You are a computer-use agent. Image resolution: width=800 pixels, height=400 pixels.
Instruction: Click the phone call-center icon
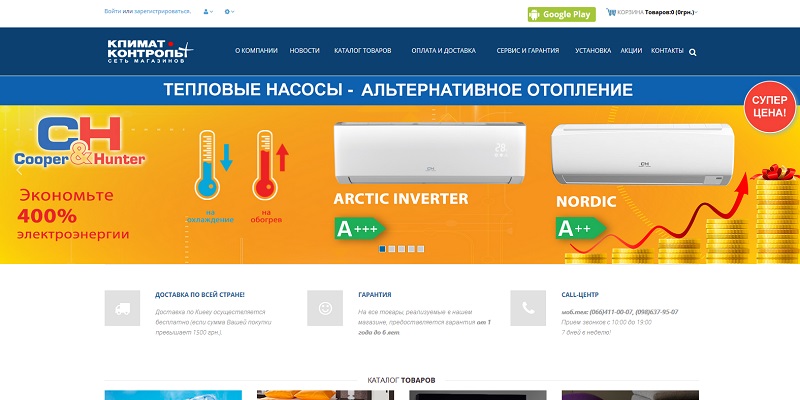pyautogui.click(x=528, y=308)
